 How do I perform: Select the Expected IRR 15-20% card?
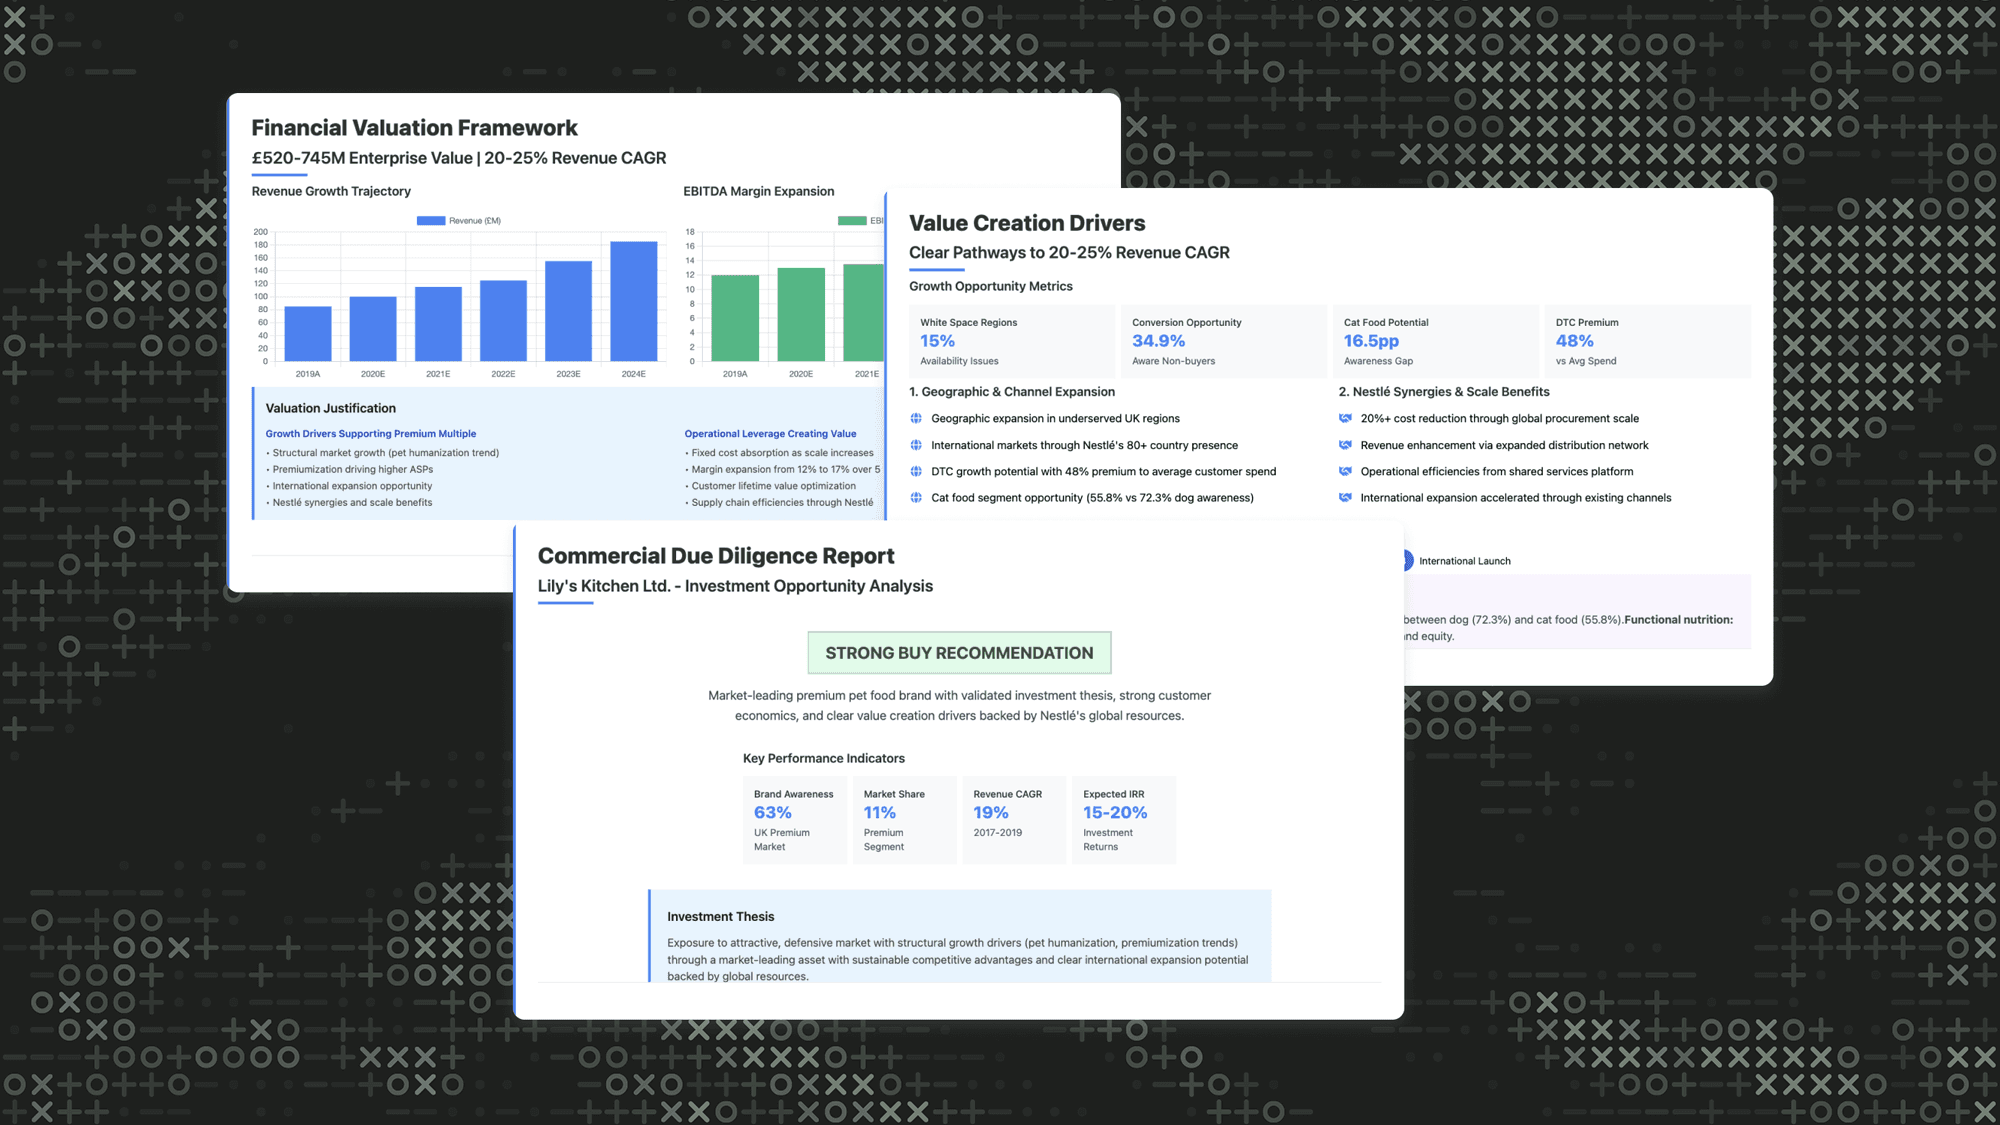tap(1122, 819)
